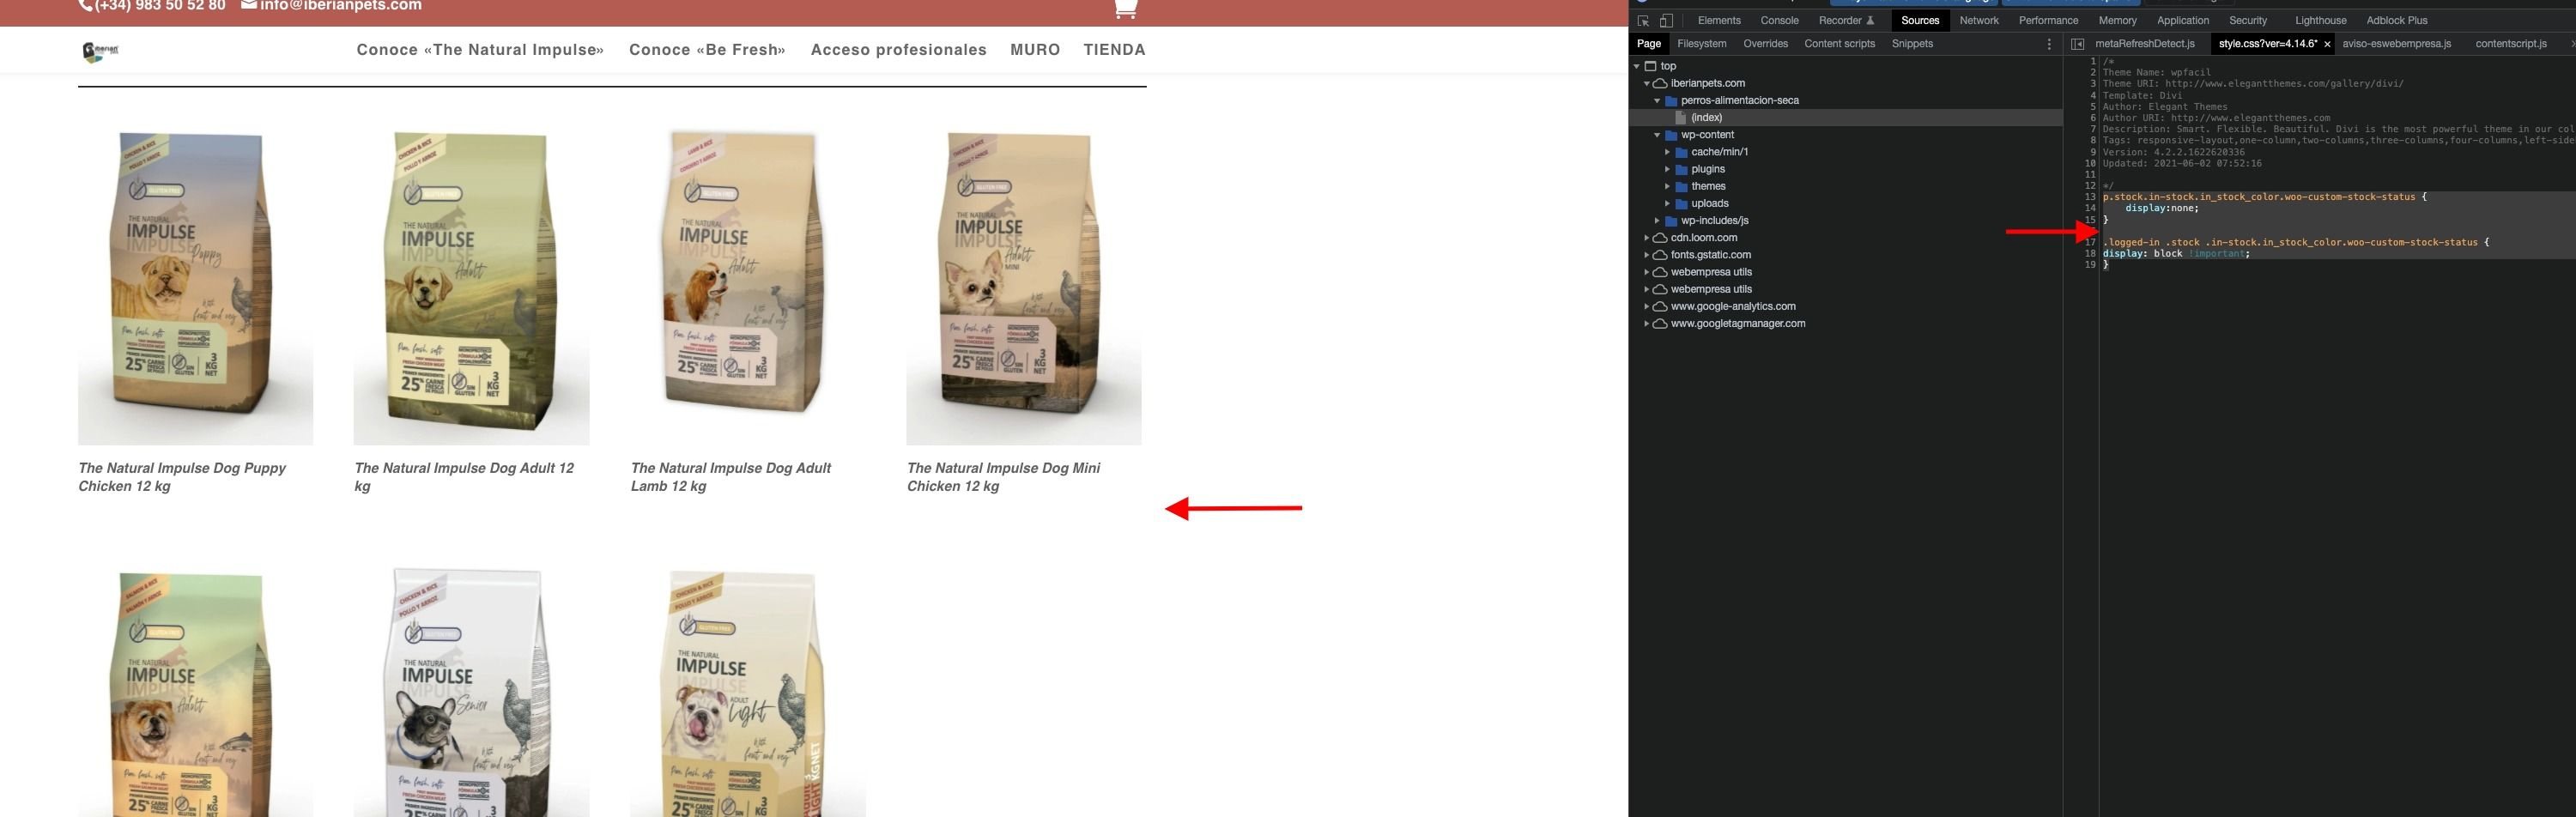Open the navigator three-dot more options
Image resolution: width=2576 pixels, height=817 pixels.
pyautogui.click(x=2049, y=44)
